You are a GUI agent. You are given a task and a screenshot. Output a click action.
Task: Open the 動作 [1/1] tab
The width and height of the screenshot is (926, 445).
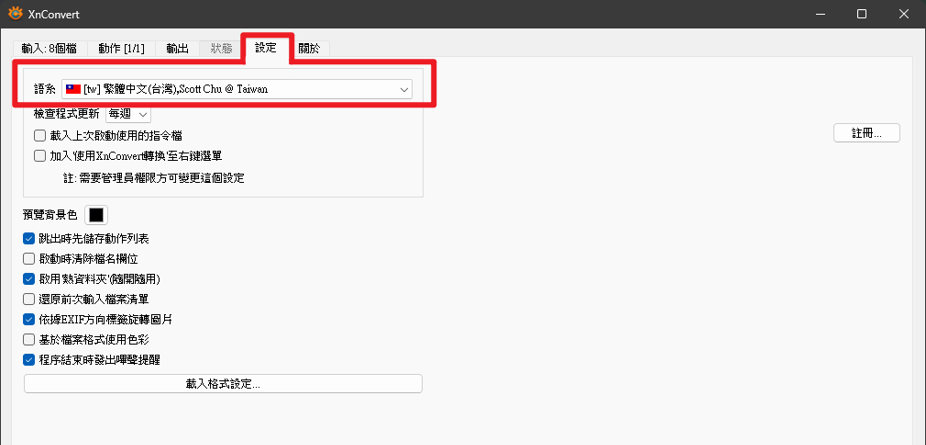pyautogui.click(x=122, y=48)
